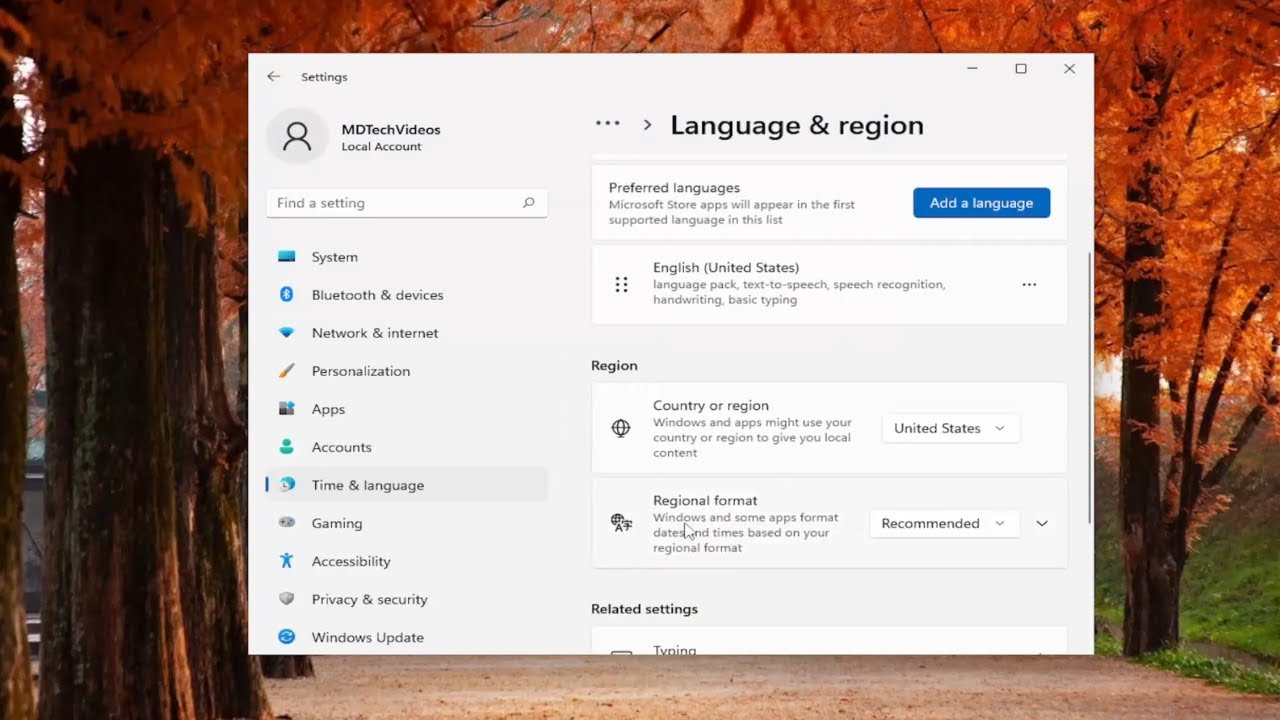
Task: Click the Find a setting search box
Action: click(407, 203)
